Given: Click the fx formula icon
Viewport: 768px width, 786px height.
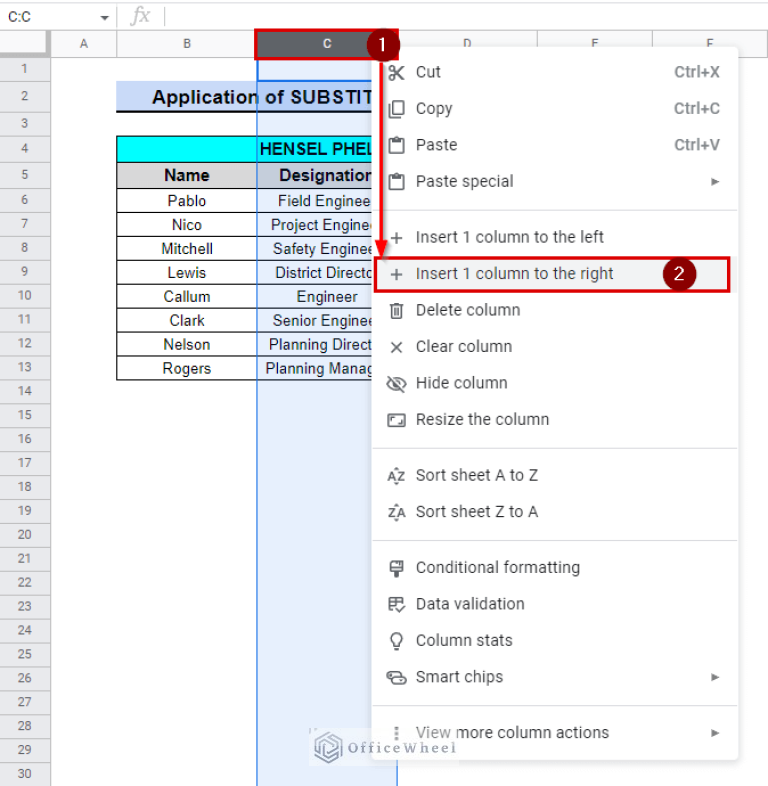Looking at the screenshot, I should pyautogui.click(x=140, y=16).
